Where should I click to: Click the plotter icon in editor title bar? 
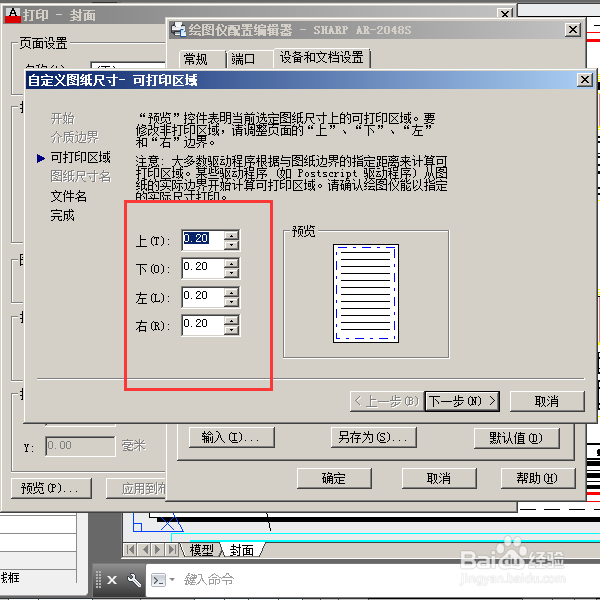point(178,30)
